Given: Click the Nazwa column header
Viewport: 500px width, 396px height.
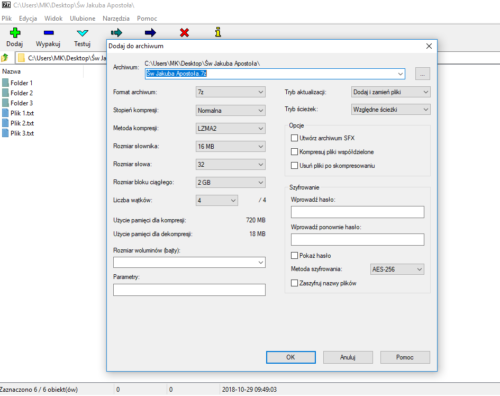Looking at the screenshot, I should (x=11, y=71).
